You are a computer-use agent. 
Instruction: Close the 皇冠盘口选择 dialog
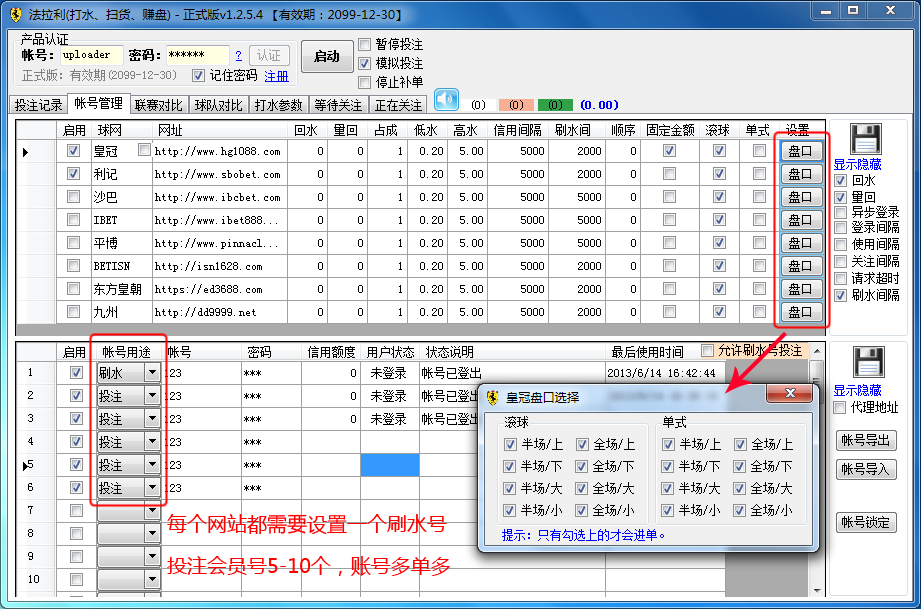tap(789, 394)
